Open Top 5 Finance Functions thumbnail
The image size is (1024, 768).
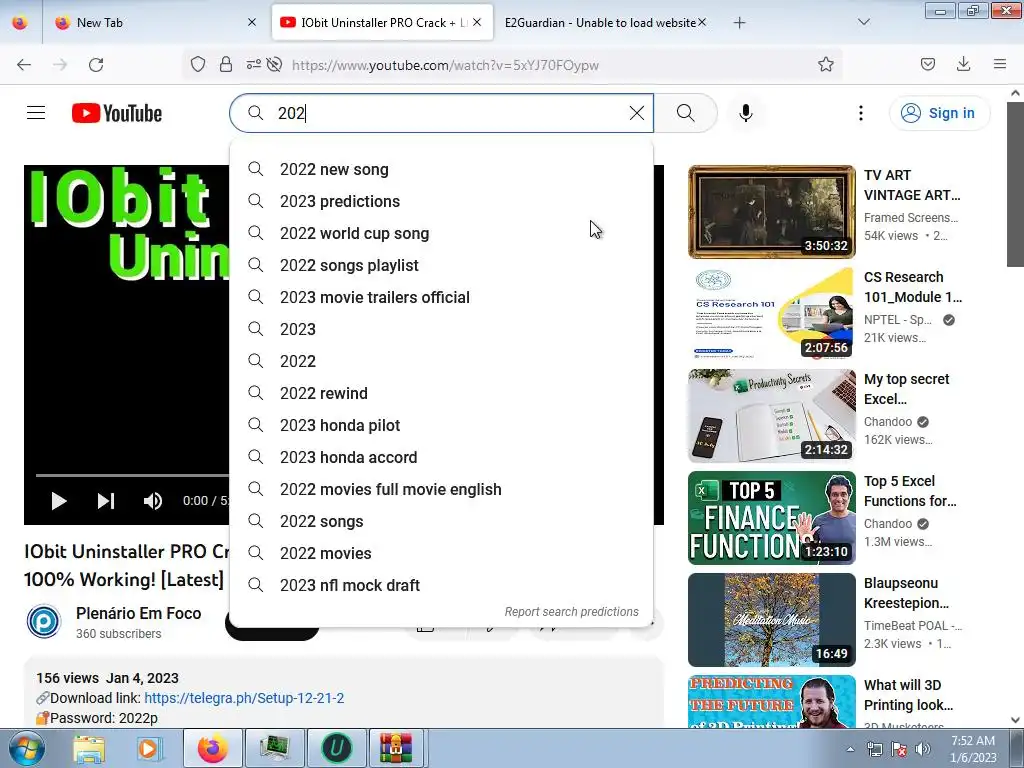pyautogui.click(x=771, y=518)
